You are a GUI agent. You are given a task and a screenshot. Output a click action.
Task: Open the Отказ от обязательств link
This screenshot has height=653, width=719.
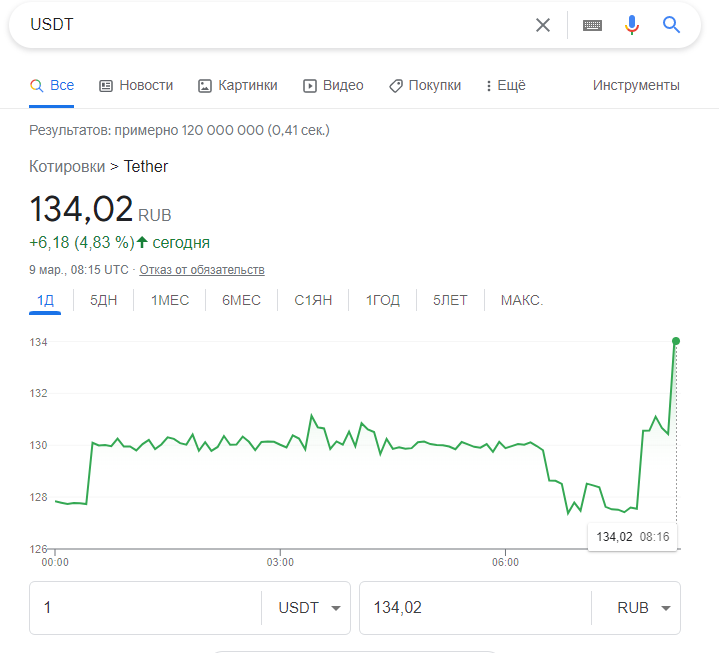pyautogui.click(x=202, y=270)
